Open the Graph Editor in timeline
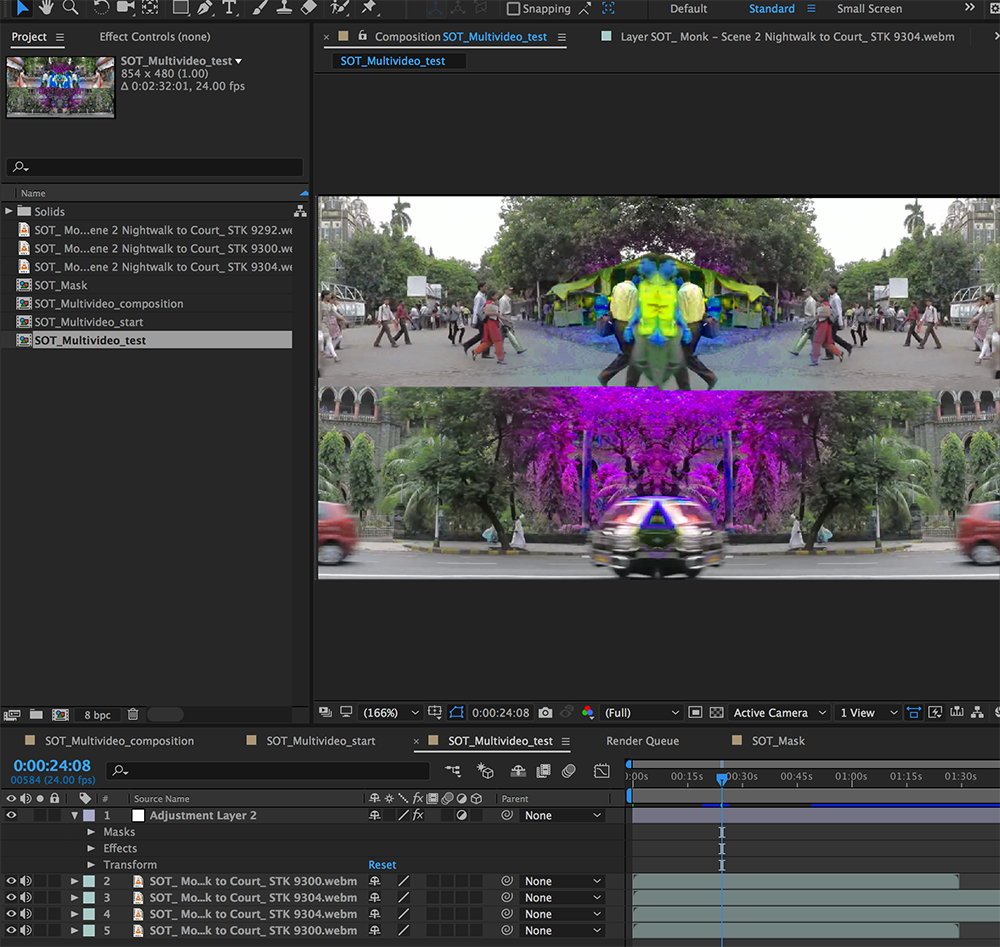 click(x=602, y=771)
